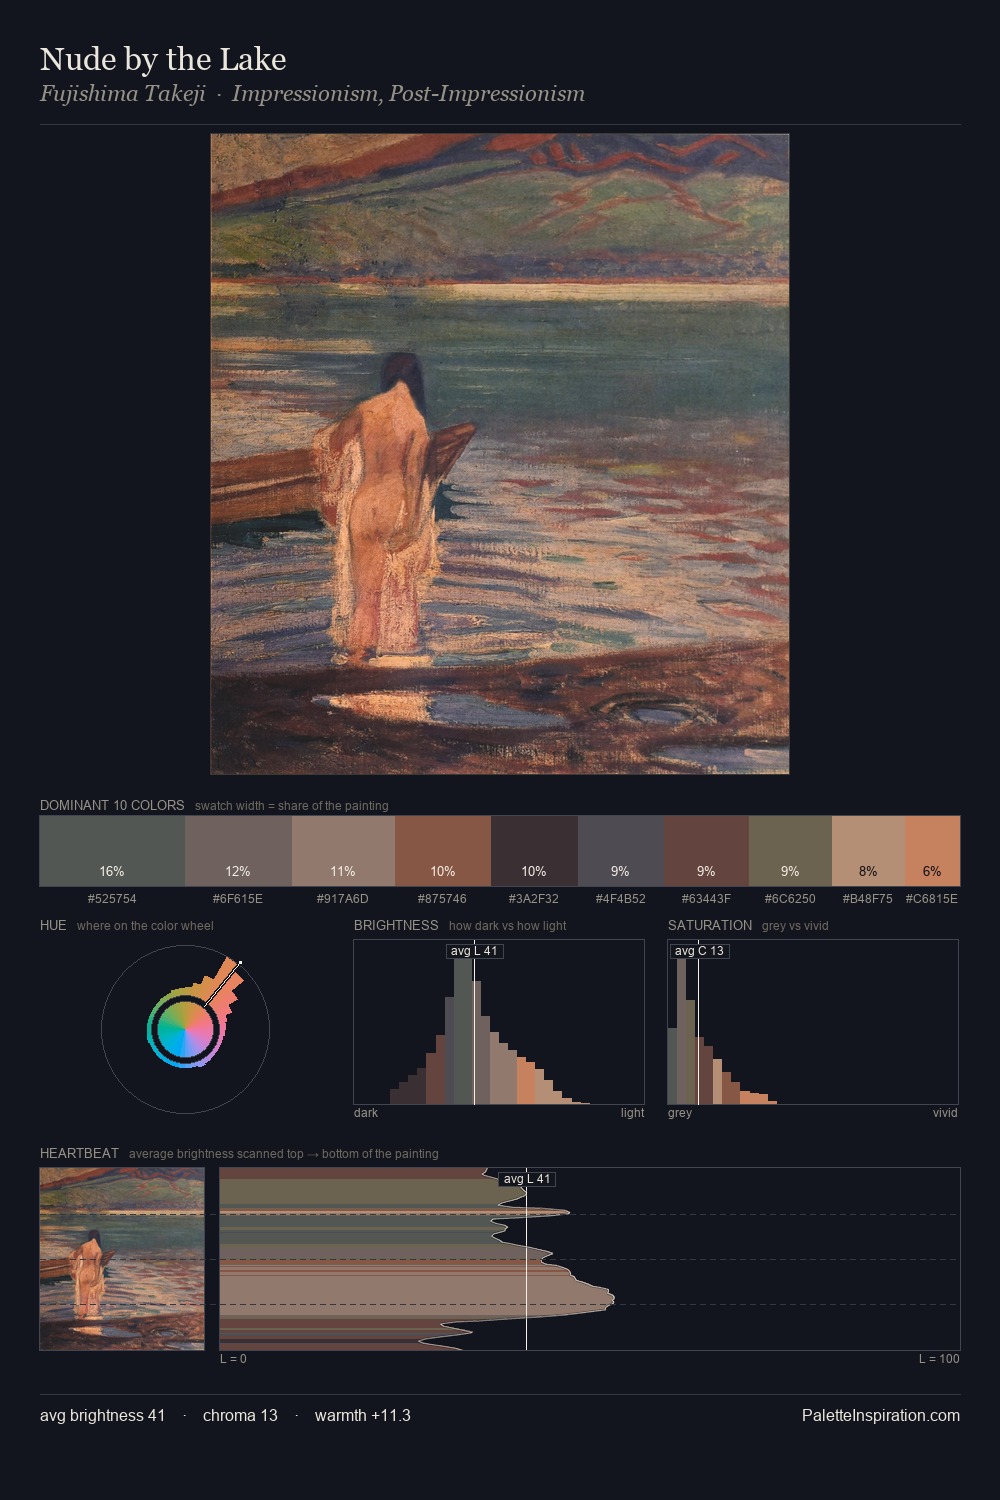Choose the #875746 brown swatch
This screenshot has height=1500, width=1000.
[443, 851]
